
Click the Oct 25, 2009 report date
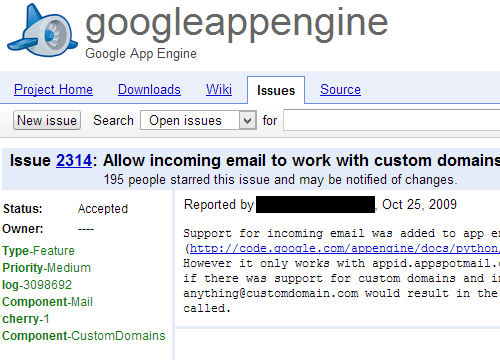click(419, 204)
